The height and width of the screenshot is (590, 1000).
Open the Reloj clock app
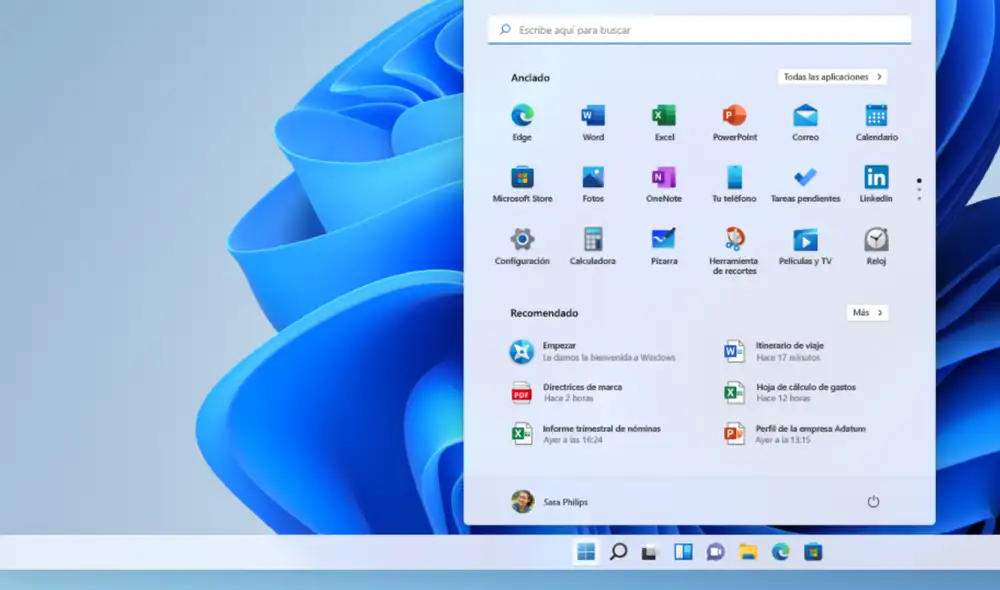pos(875,243)
